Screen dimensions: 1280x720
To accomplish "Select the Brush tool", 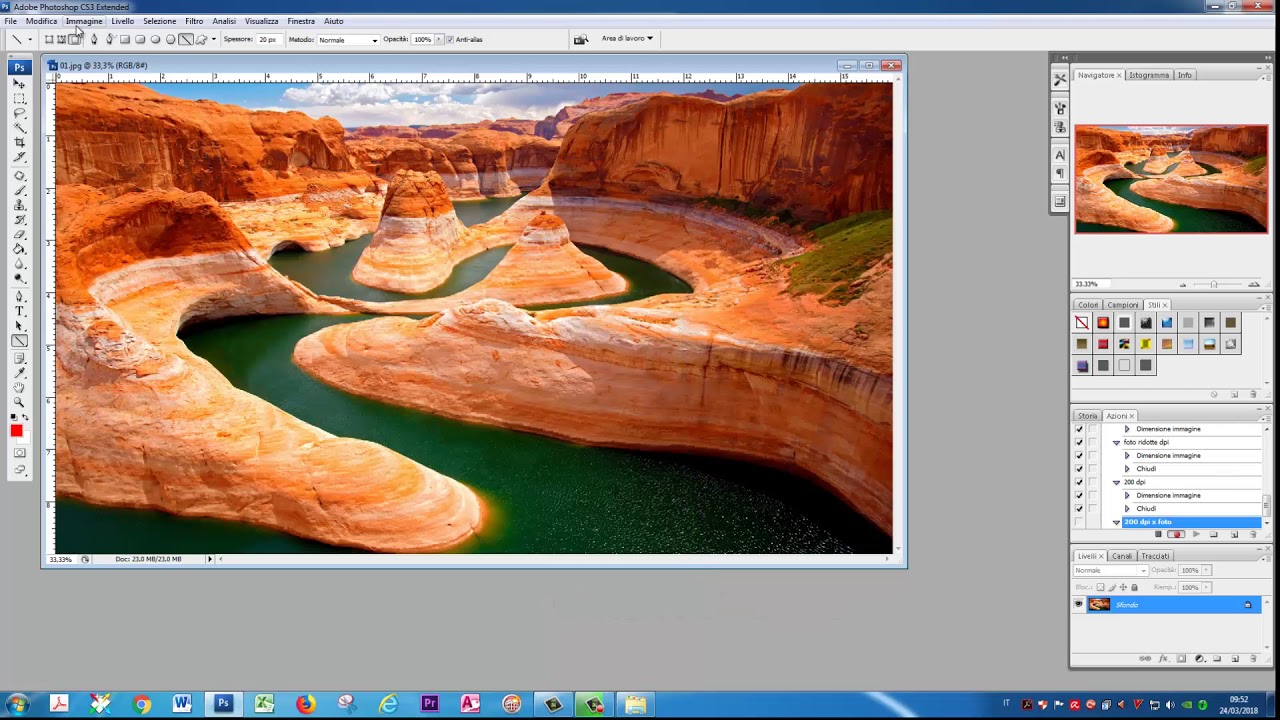I will pyautogui.click(x=19, y=190).
